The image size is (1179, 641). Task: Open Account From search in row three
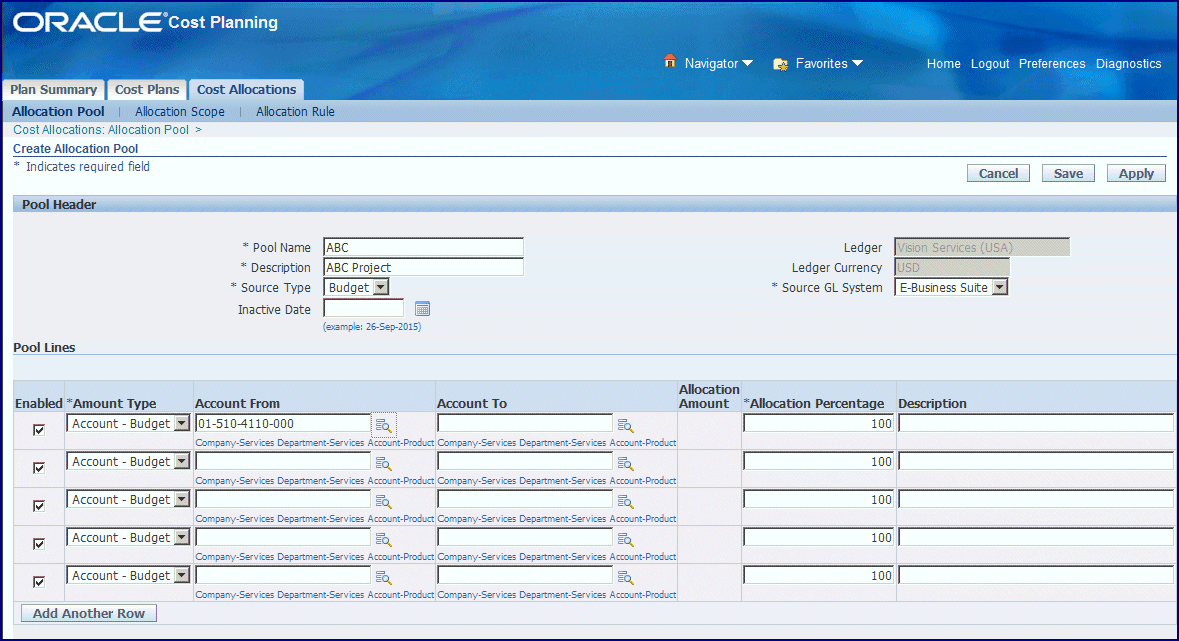pyautogui.click(x=383, y=501)
